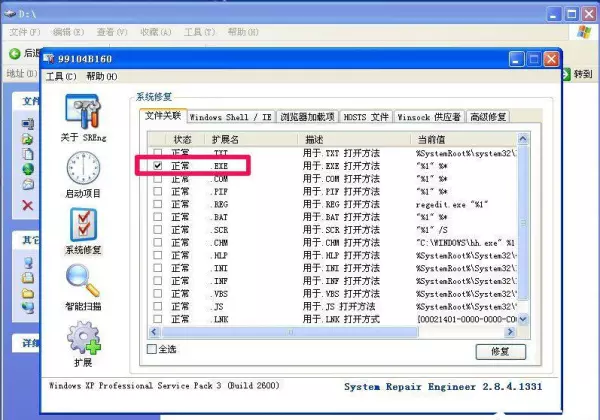Sort by the 状态 column header
The height and width of the screenshot is (420, 600).
184,139
